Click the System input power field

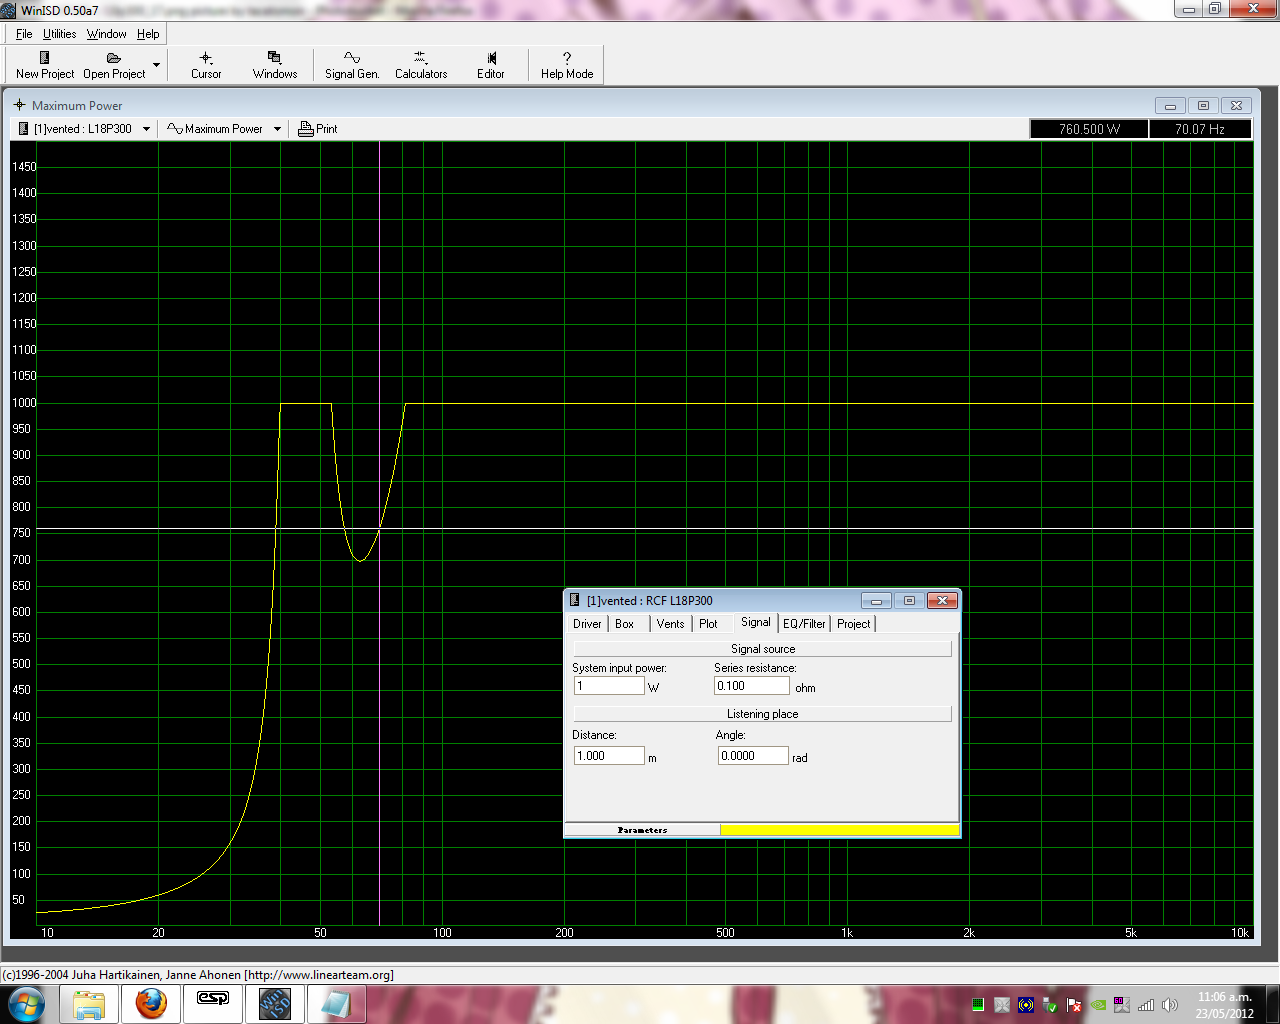point(609,686)
